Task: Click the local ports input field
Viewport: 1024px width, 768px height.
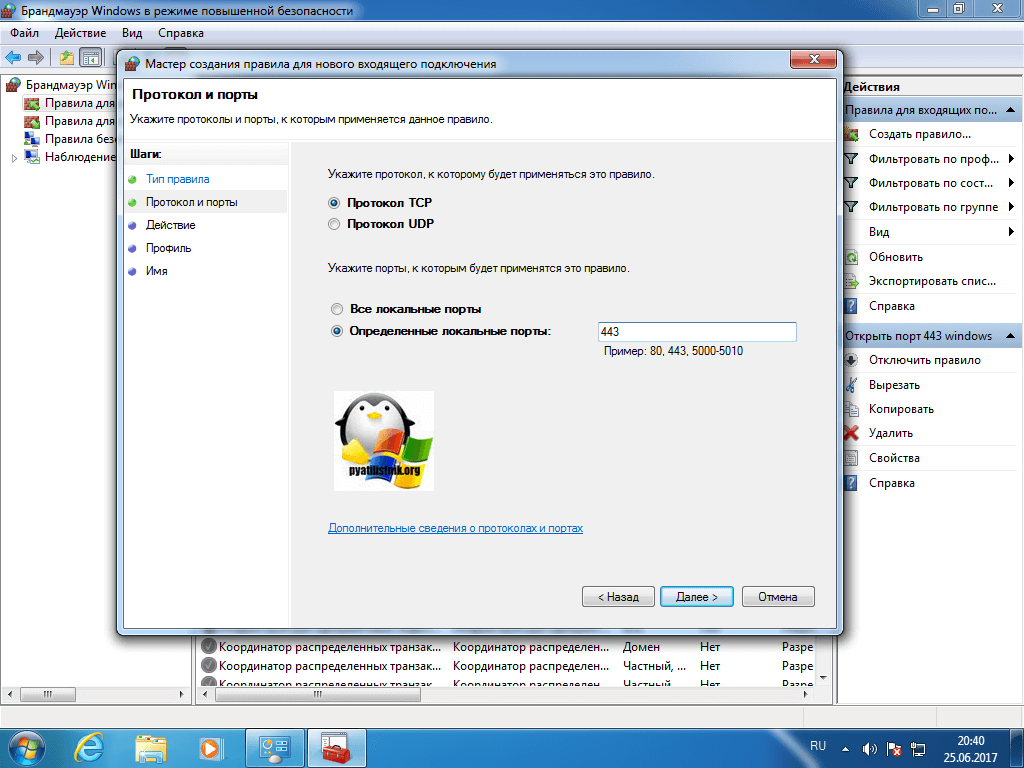Action: (696, 332)
